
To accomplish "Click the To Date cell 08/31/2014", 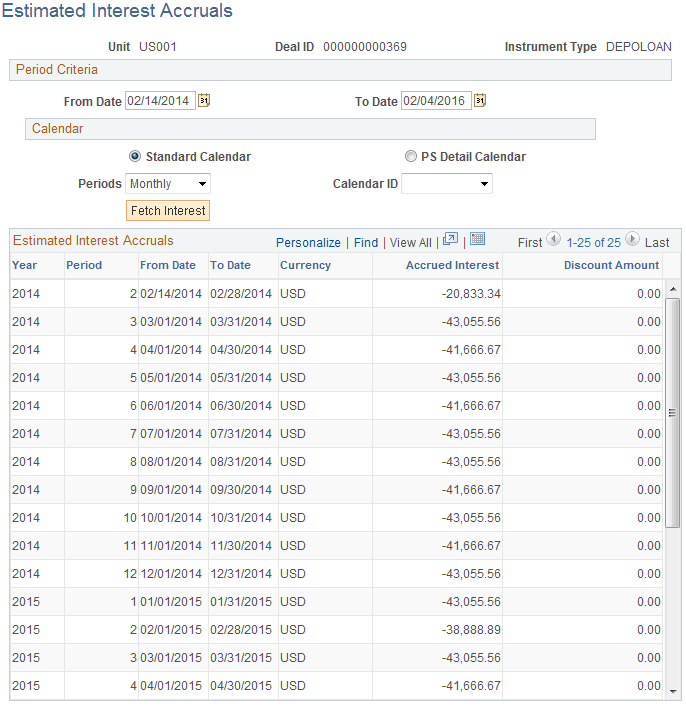I will pos(241,462).
